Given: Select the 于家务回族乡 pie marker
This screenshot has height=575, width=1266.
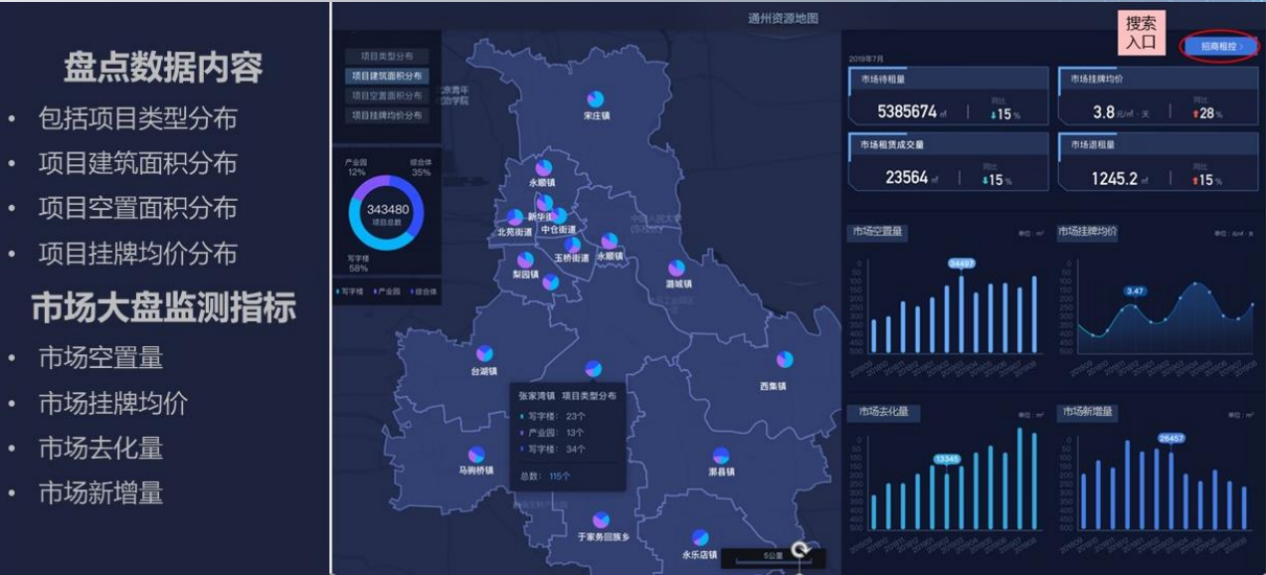Looking at the screenshot, I should 601,521.
